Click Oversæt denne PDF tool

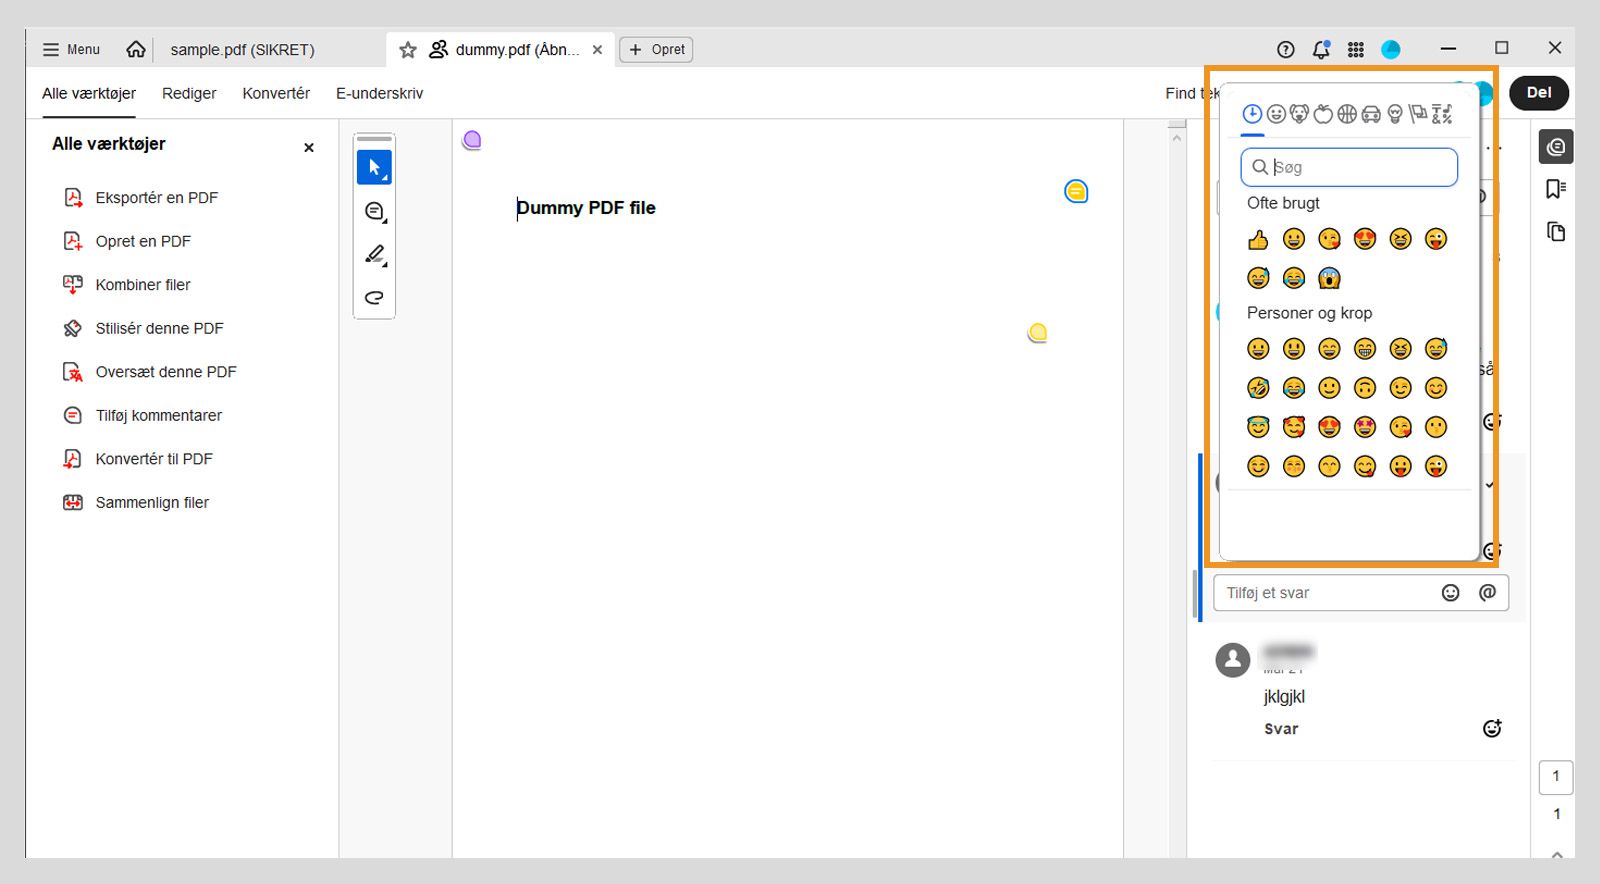click(x=165, y=372)
